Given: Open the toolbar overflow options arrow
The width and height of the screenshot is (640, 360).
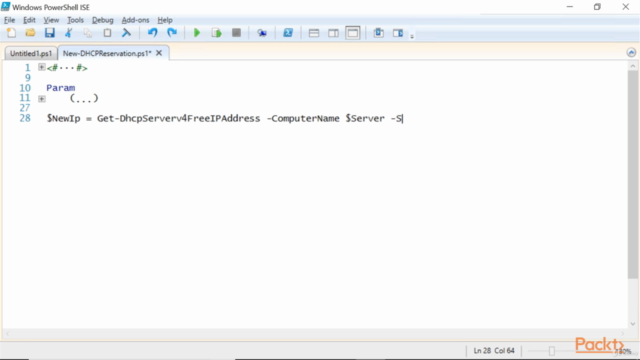Looking at the screenshot, I should coord(412,36).
